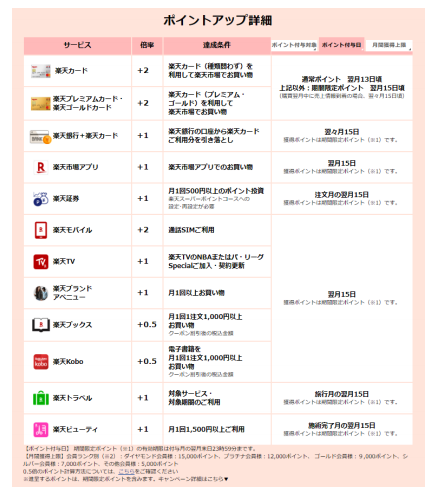Click the 楽天モバイル phone icon
Screen dimensions: 439x495
click(x=41, y=230)
